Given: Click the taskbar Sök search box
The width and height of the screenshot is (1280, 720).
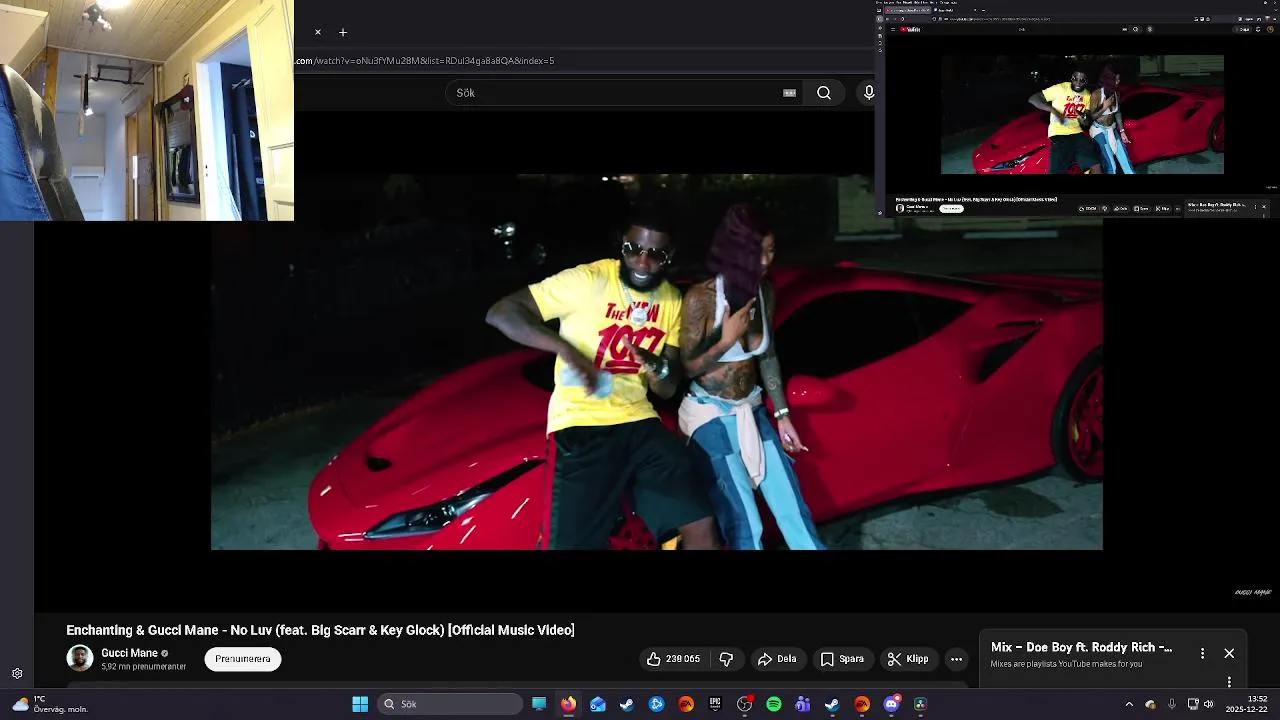Looking at the screenshot, I should [450, 704].
